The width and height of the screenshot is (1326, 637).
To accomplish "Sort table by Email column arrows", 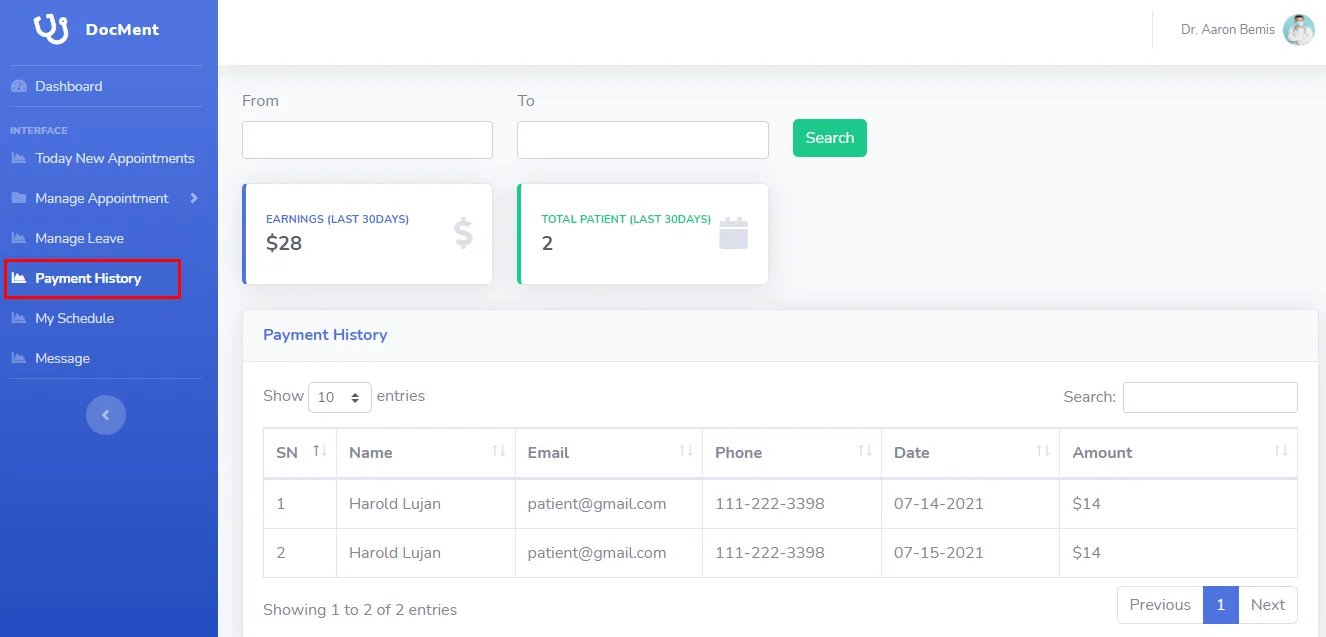I will click(x=686, y=452).
